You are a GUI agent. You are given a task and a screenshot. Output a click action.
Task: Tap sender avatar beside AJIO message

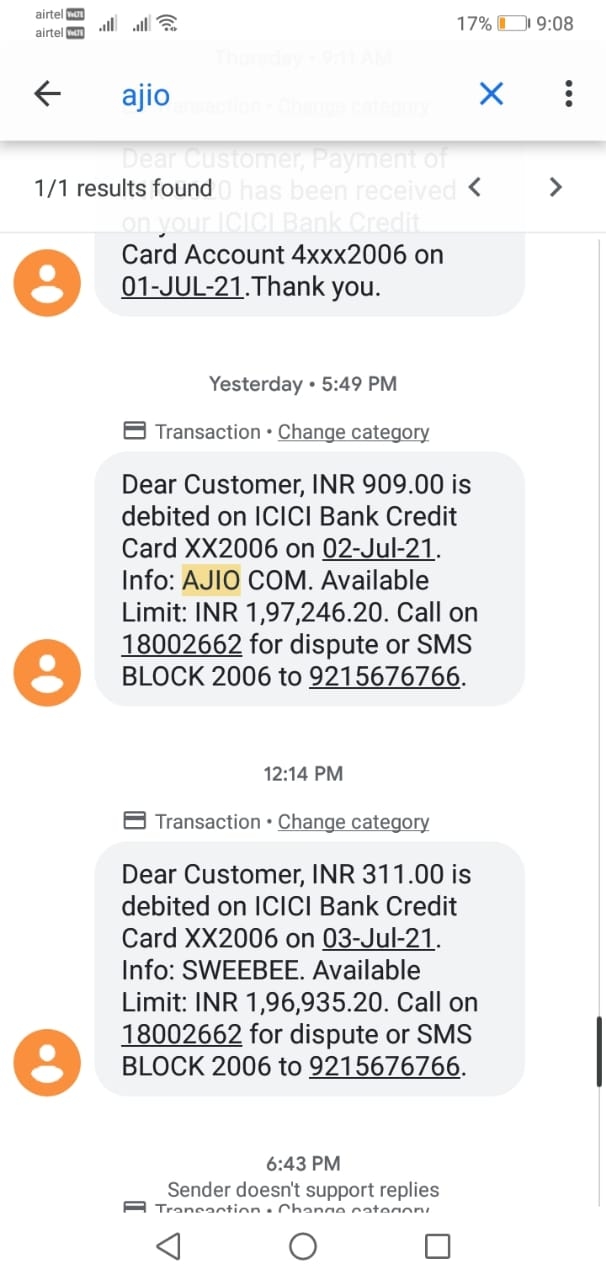coord(46,672)
